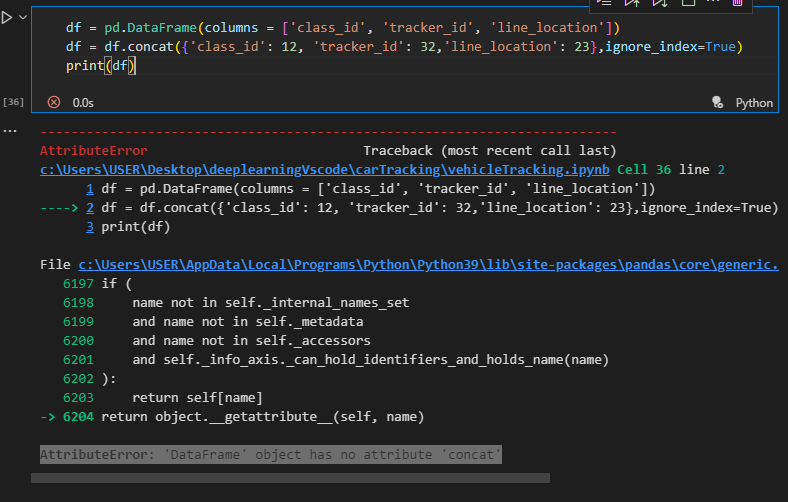Image resolution: width=788 pixels, height=502 pixels.
Task: Open the run options chevron beside play
Action: click(23, 18)
